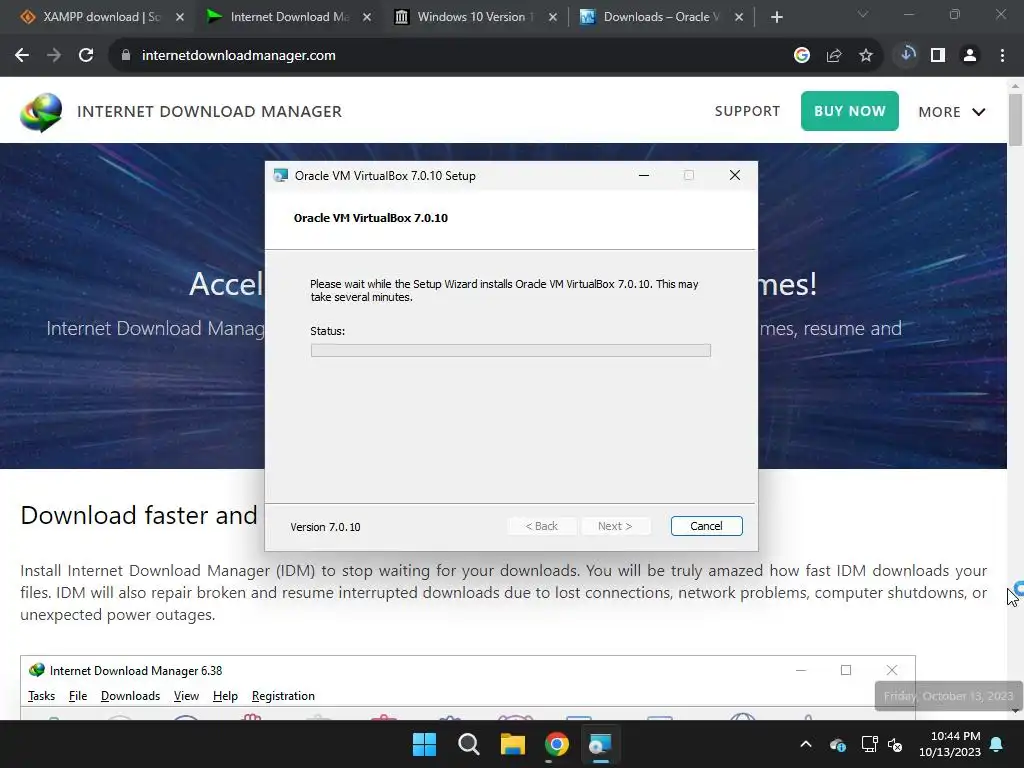Close the XAMPP download tab
This screenshot has height=768, width=1024.
coord(180,17)
